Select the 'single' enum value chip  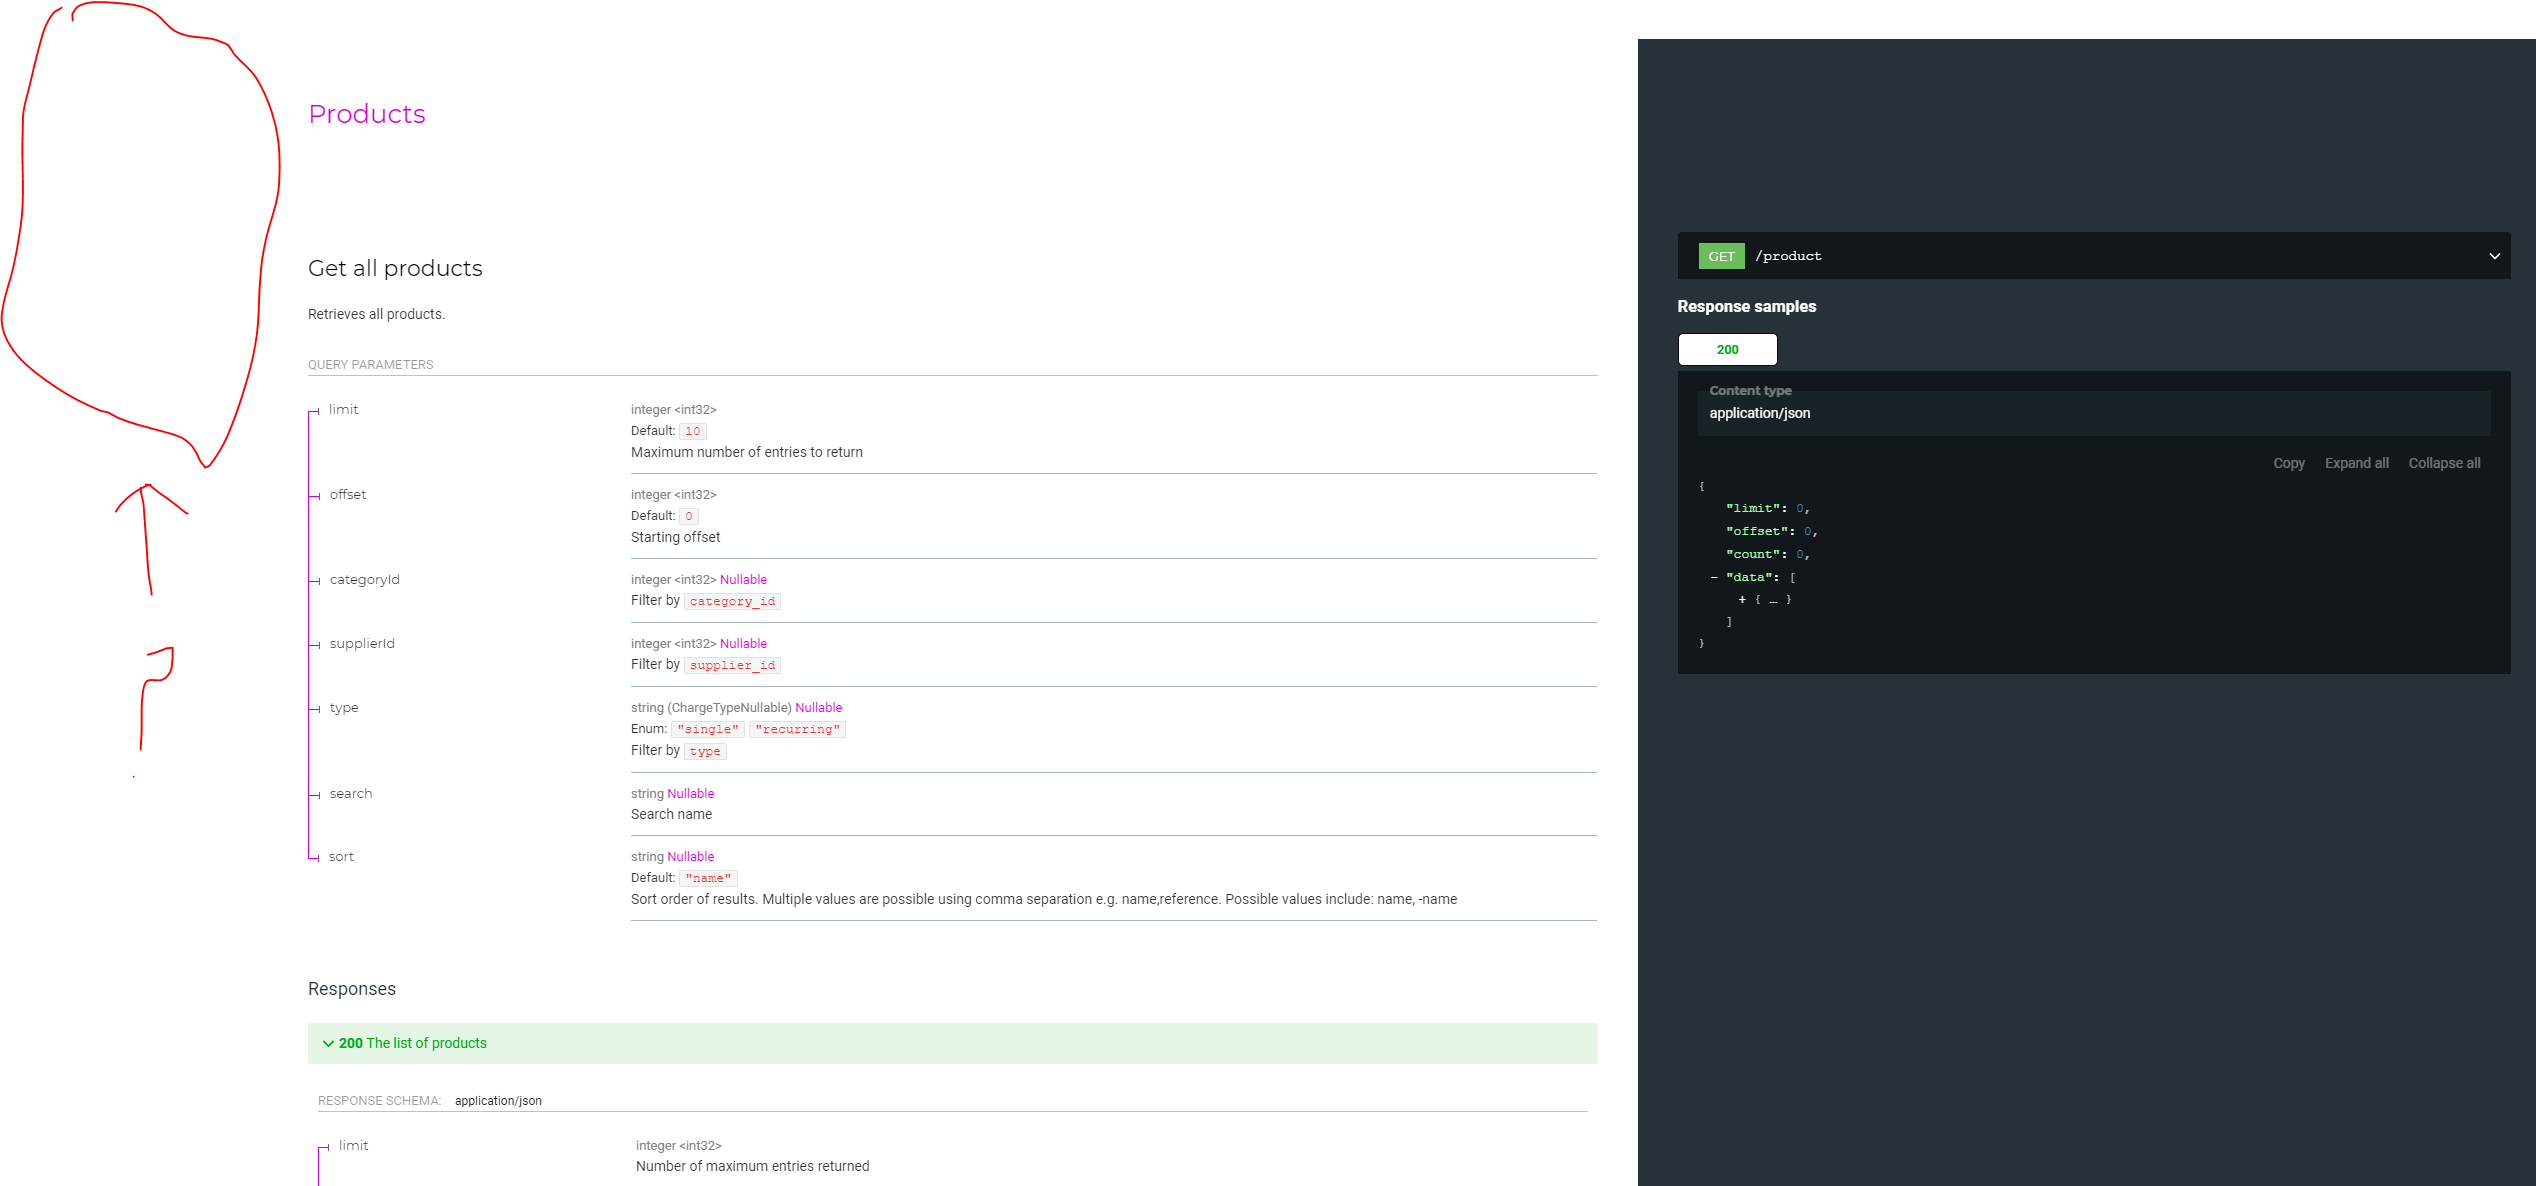[708, 729]
